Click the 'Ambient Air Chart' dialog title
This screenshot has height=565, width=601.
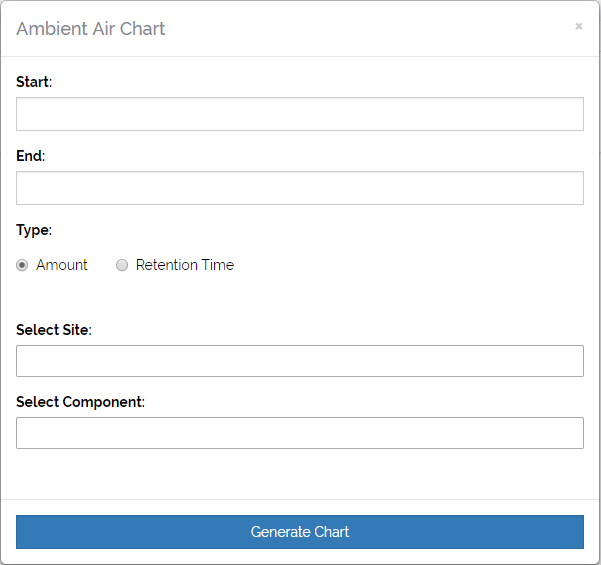coord(91,29)
